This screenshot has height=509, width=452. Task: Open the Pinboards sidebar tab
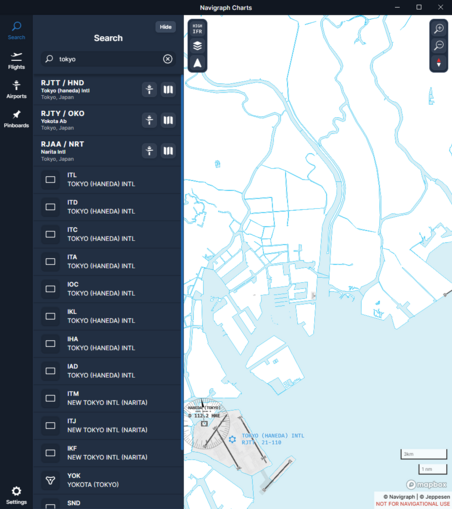click(16, 119)
